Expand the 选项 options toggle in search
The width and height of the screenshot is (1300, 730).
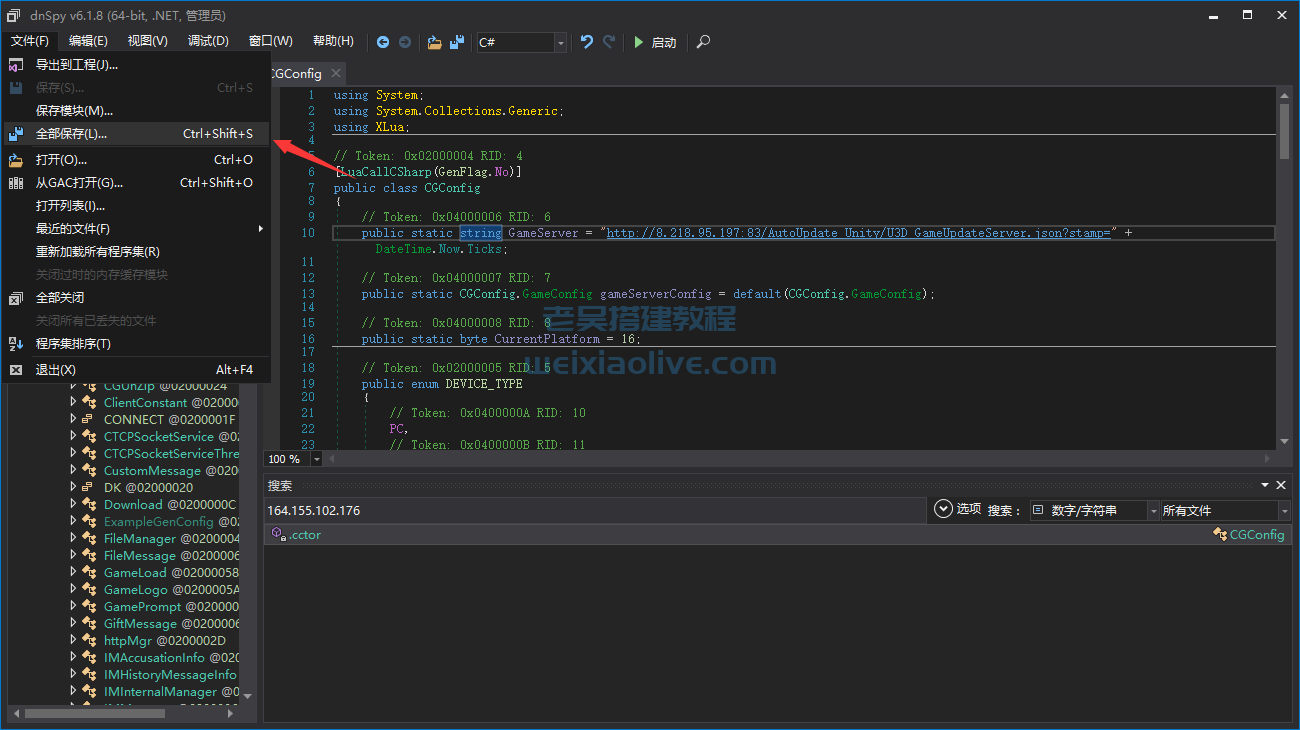[x=942, y=509]
